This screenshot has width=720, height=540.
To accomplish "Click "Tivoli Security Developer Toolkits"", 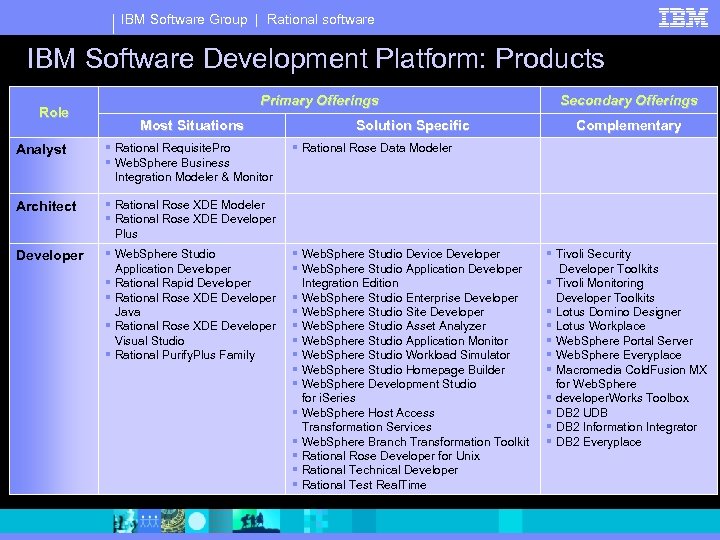I will coord(607,261).
